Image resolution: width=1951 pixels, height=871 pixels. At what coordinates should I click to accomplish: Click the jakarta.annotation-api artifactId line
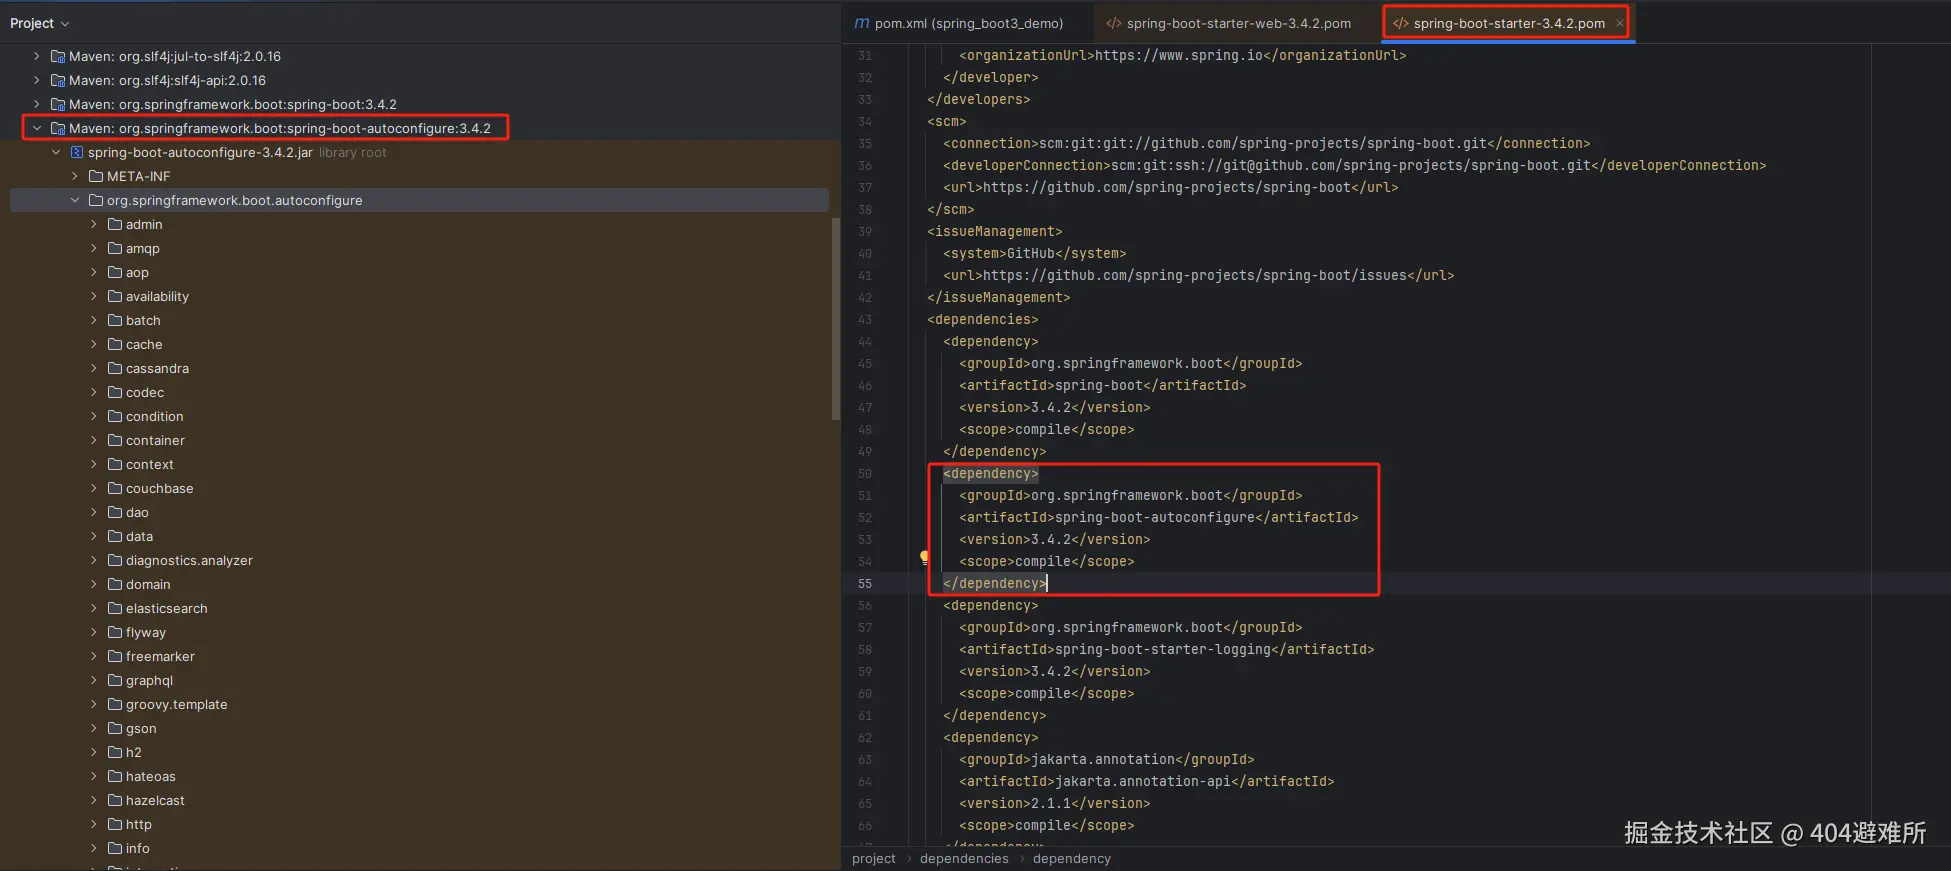pos(1147,782)
